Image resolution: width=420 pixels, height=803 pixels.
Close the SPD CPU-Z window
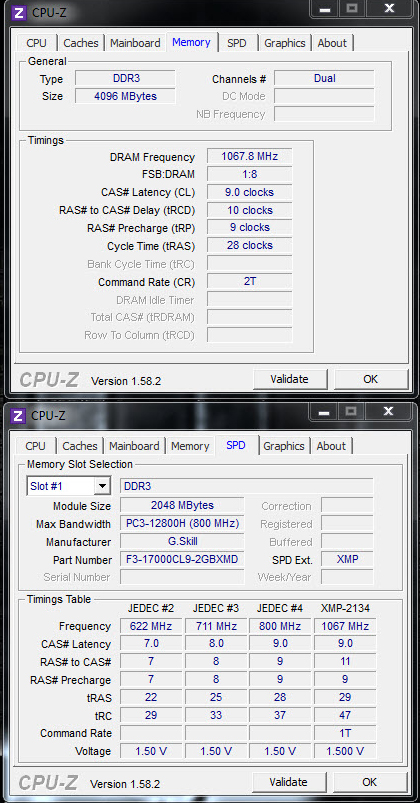pos(389,411)
